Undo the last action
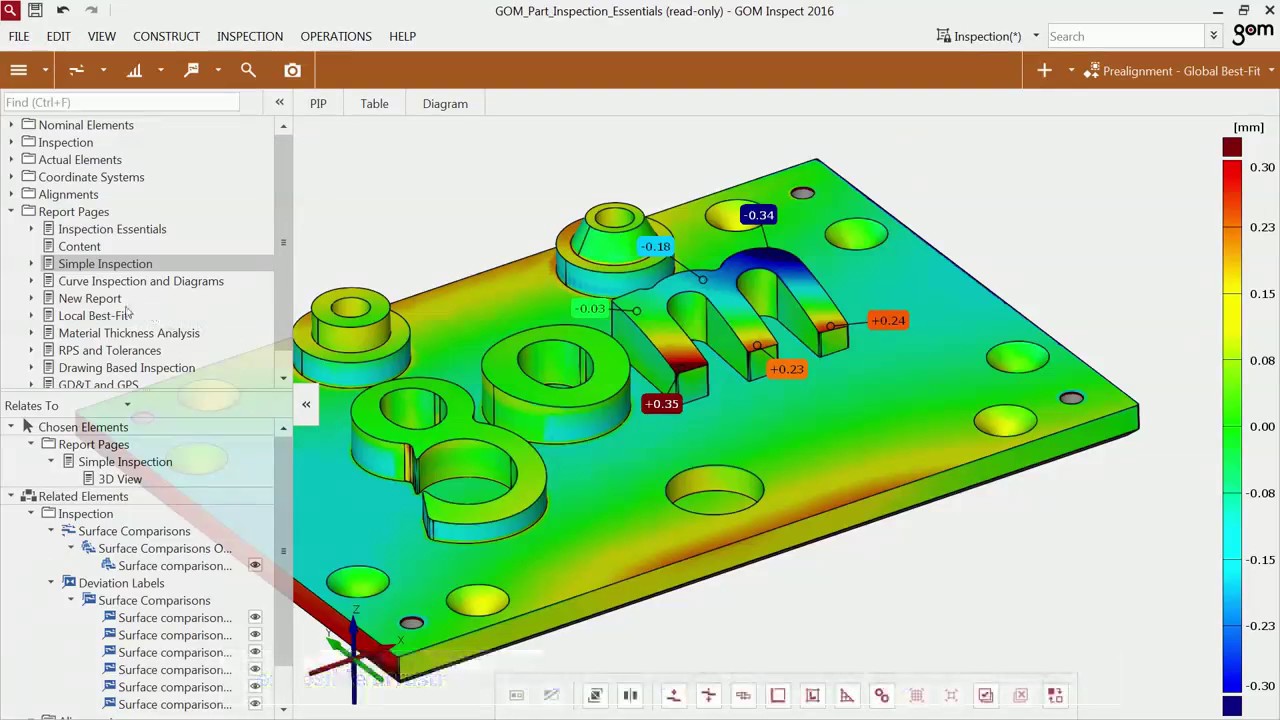This screenshot has height=720, width=1280. pos(63,10)
